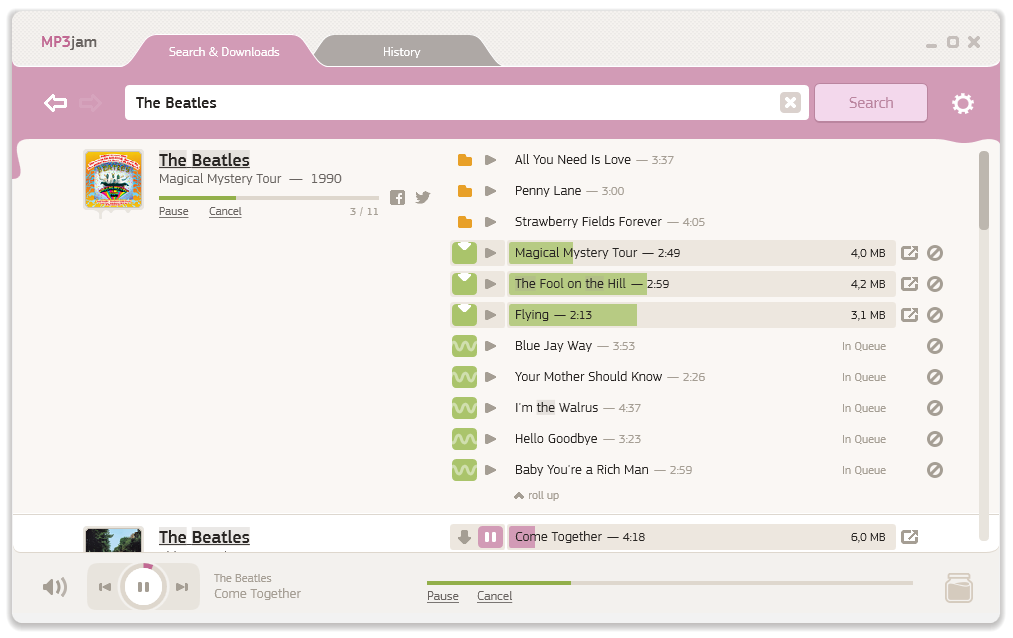Cancel all downloads in bottom bar
Image resolution: width=1013 pixels, height=638 pixels.
(x=494, y=596)
